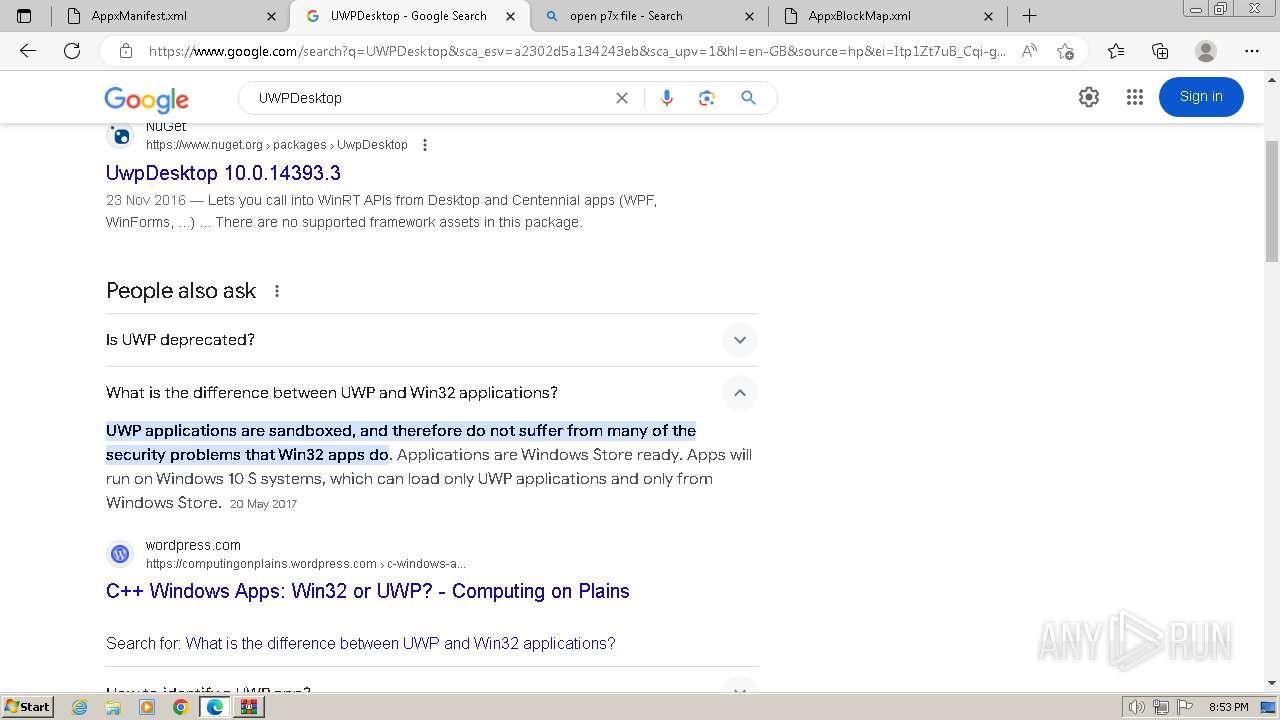The height and width of the screenshot is (720, 1280).
Task: Expand the 'Is UWP deprecated?' question
Action: (432, 340)
